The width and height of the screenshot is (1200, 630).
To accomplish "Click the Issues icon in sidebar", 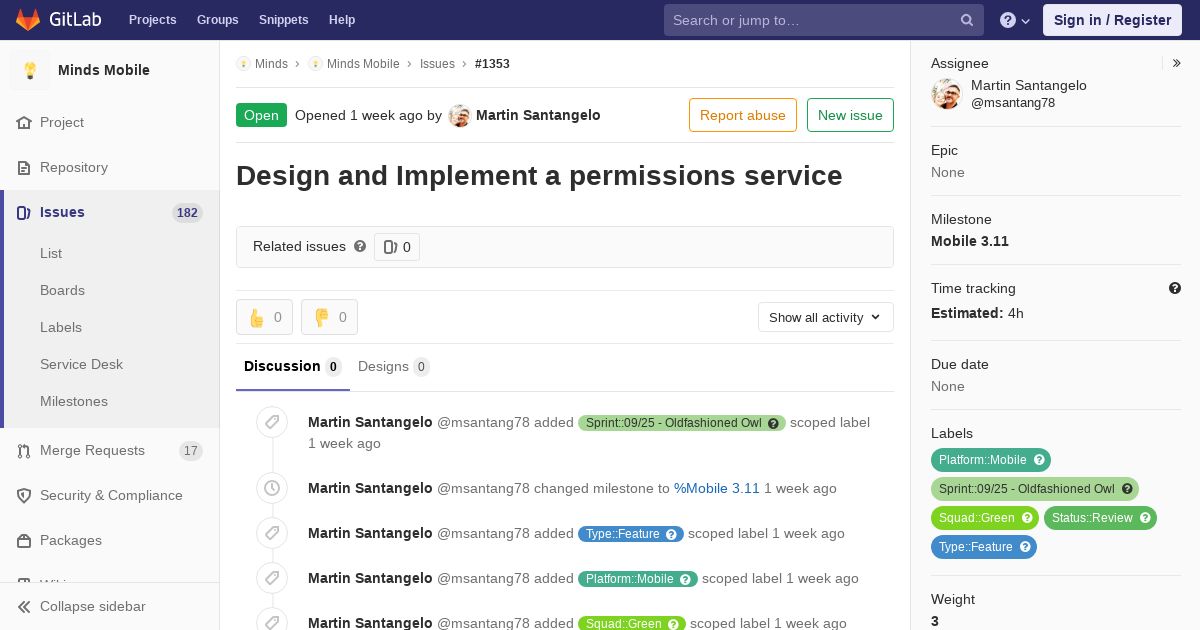I will [x=24, y=212].
